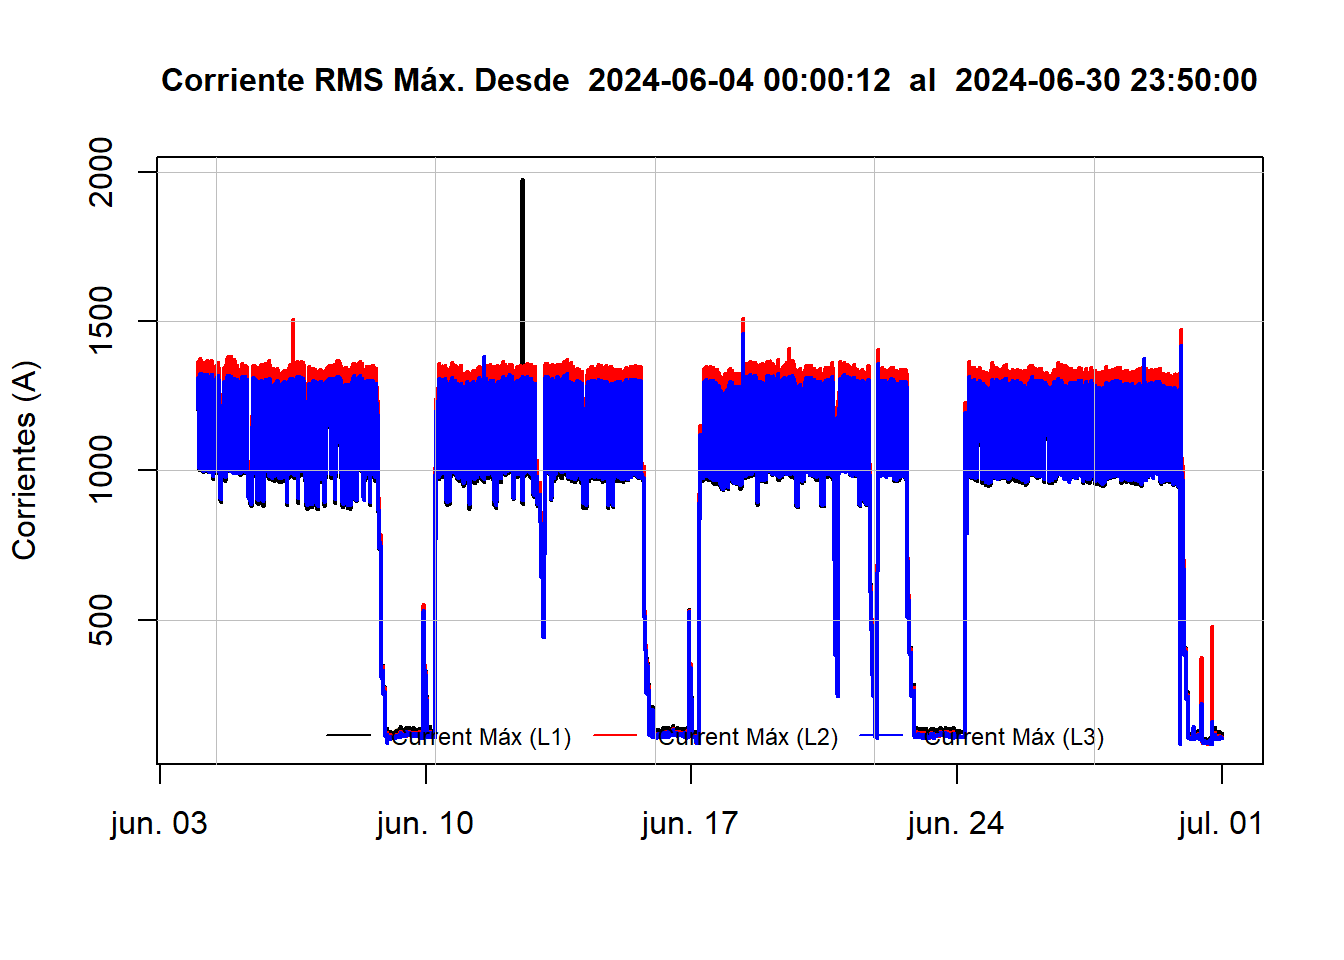Click the "Corrientes (A)" y-axis title

point(24,460)
